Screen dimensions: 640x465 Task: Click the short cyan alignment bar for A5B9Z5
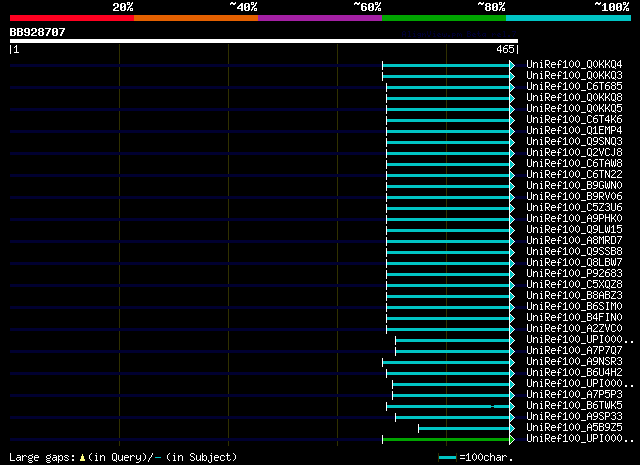464,429
